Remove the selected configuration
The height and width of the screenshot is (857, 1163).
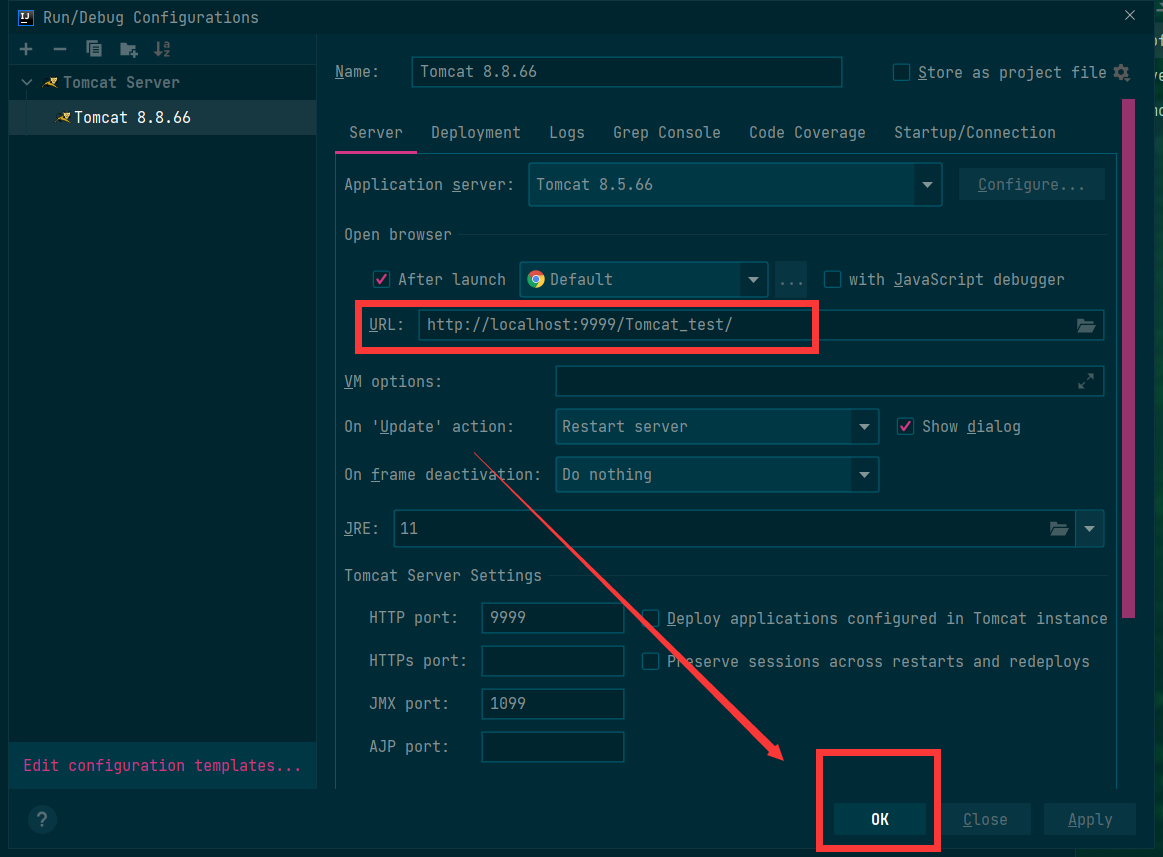point(60,49)
